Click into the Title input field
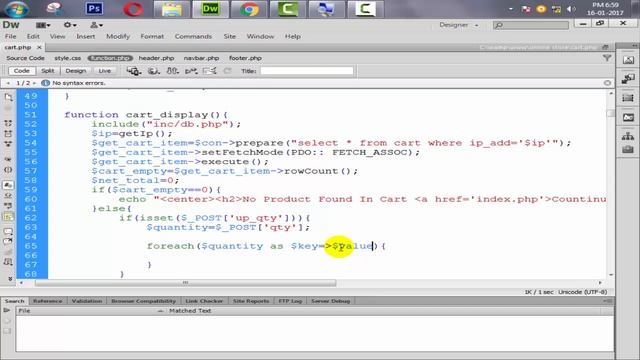This screenshot has height=360, width=640. [307, 71]
